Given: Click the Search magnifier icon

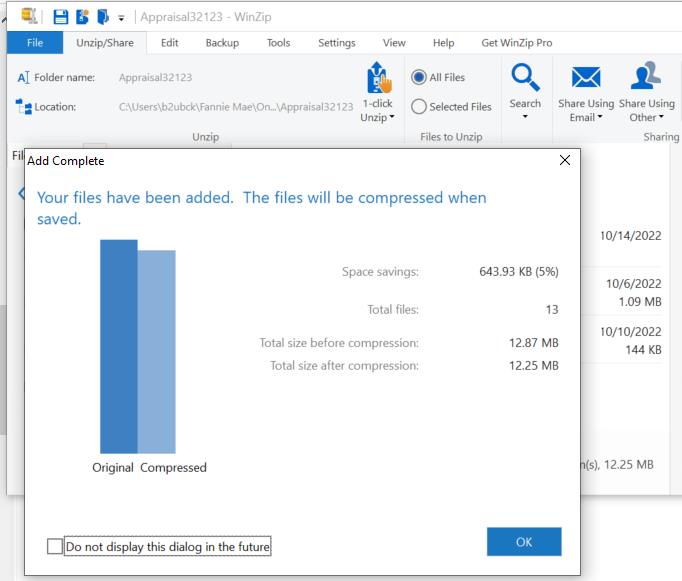Looking at the screenshot, I should 525,77.
